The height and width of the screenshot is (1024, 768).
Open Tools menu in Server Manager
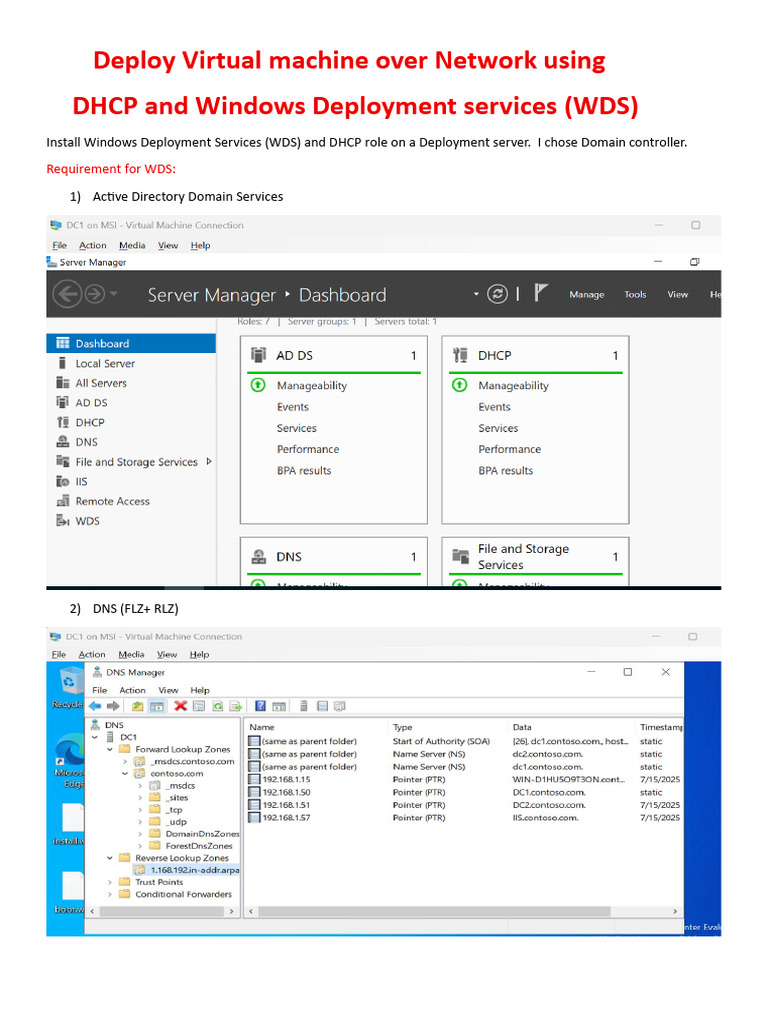tap(635, 295)
